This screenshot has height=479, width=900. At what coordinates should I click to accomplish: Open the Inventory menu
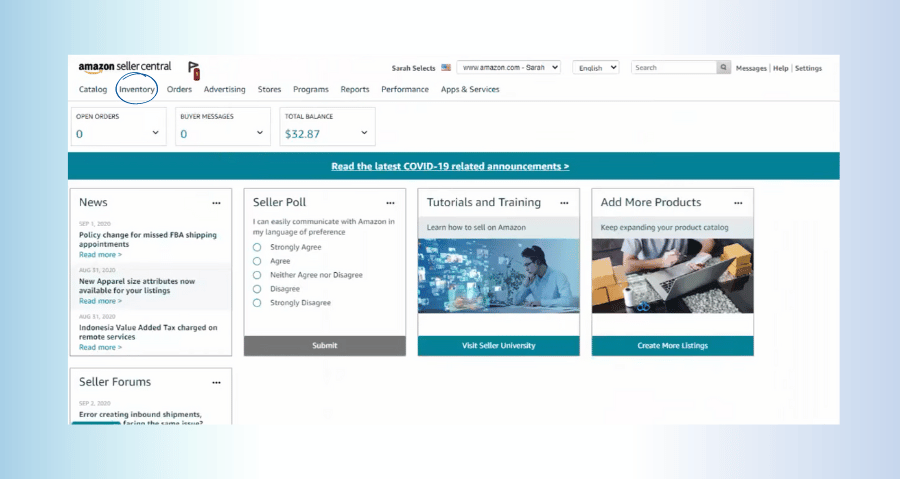(137, 89)
